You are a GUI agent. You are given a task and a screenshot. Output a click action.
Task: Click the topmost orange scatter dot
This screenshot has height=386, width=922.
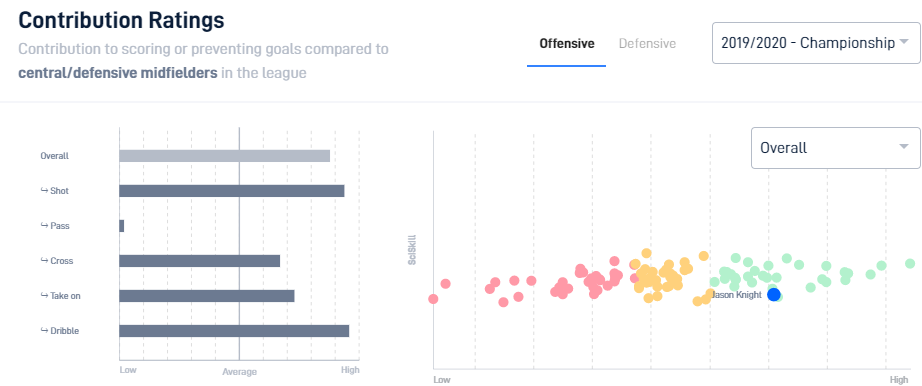pos(646,253)
